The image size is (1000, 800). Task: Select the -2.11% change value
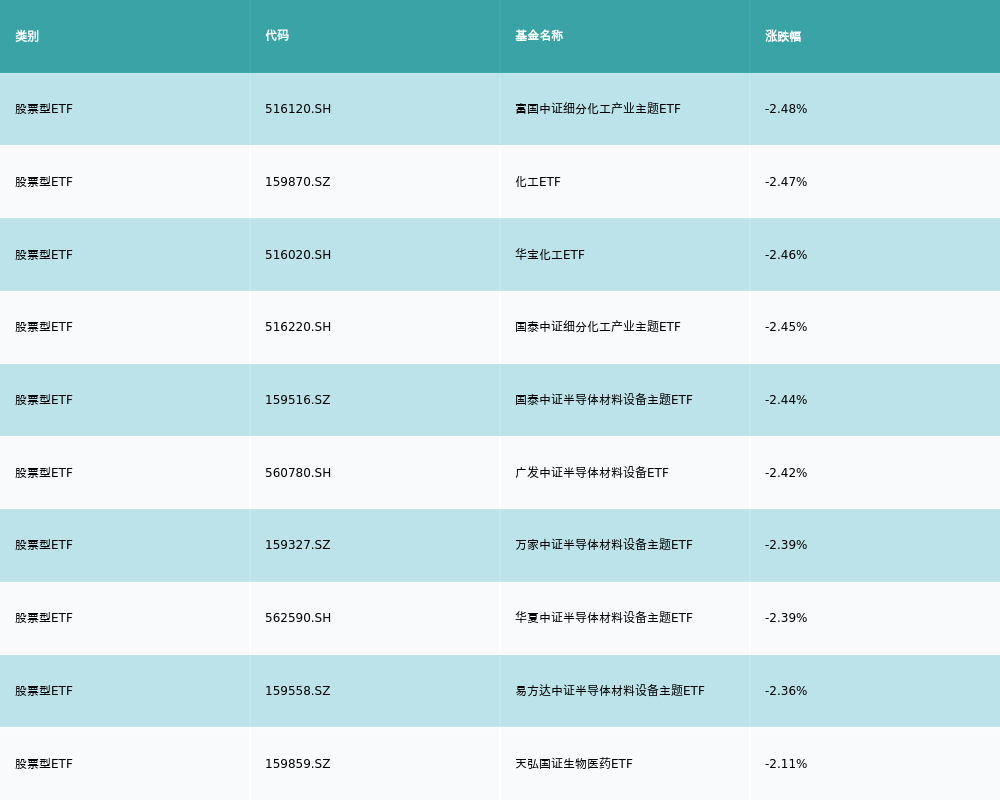tap(786, 764)
